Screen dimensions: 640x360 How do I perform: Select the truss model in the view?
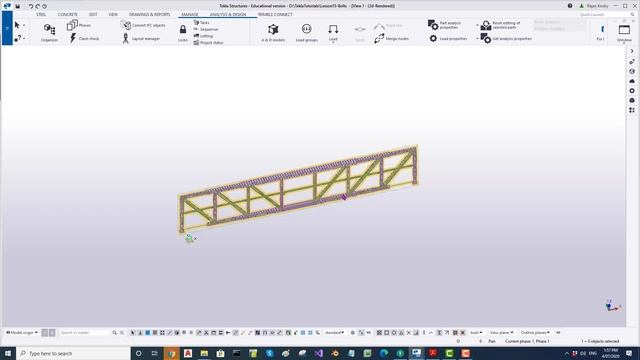point(298,189)
